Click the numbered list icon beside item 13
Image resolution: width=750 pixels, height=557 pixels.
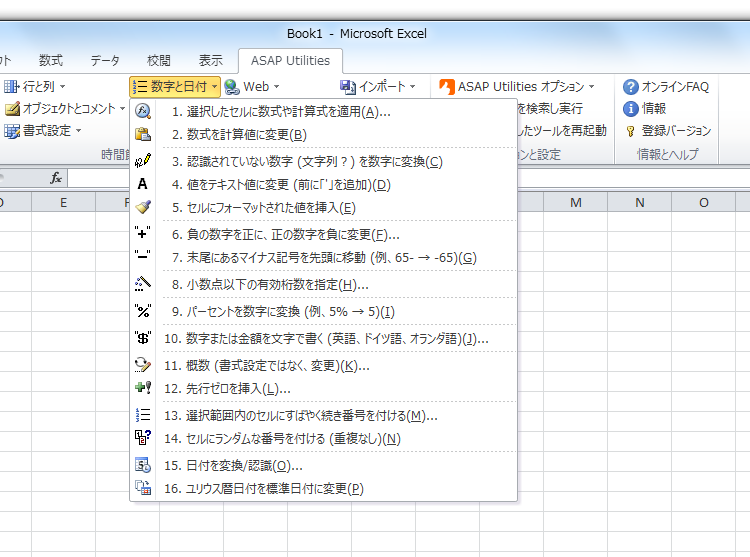(143, 415)
